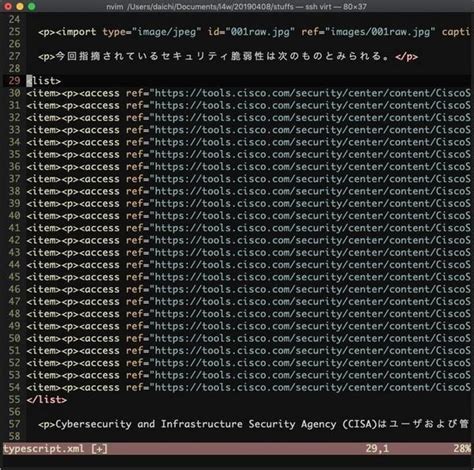This screenshot has height=470, width=474.
Task: Click the item on line 45
Action: click(248, 277)
